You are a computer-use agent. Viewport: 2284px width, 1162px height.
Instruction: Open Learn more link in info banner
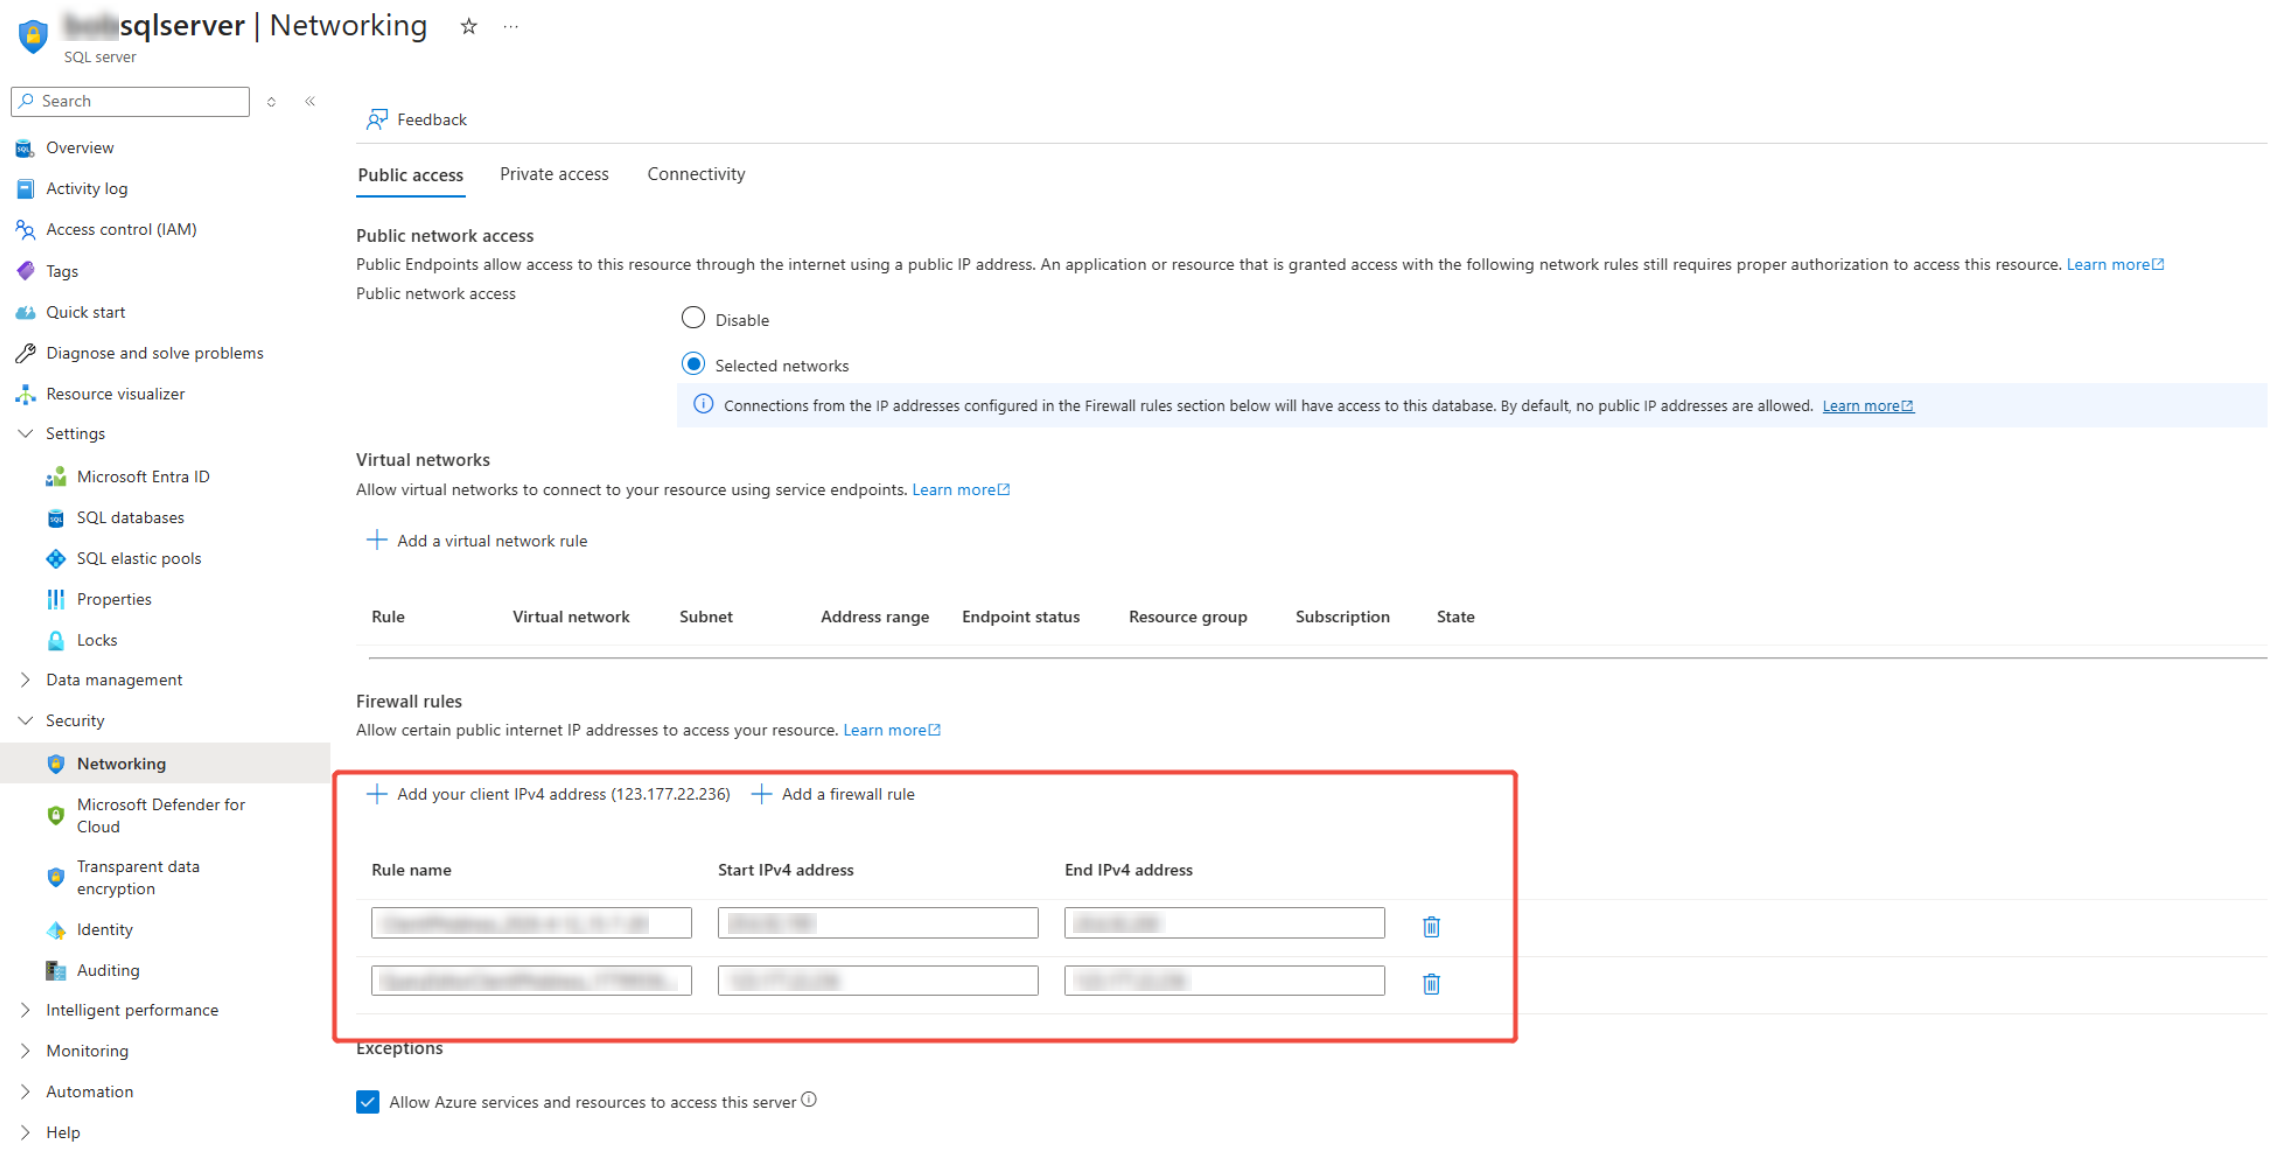tap(1868, 406)
